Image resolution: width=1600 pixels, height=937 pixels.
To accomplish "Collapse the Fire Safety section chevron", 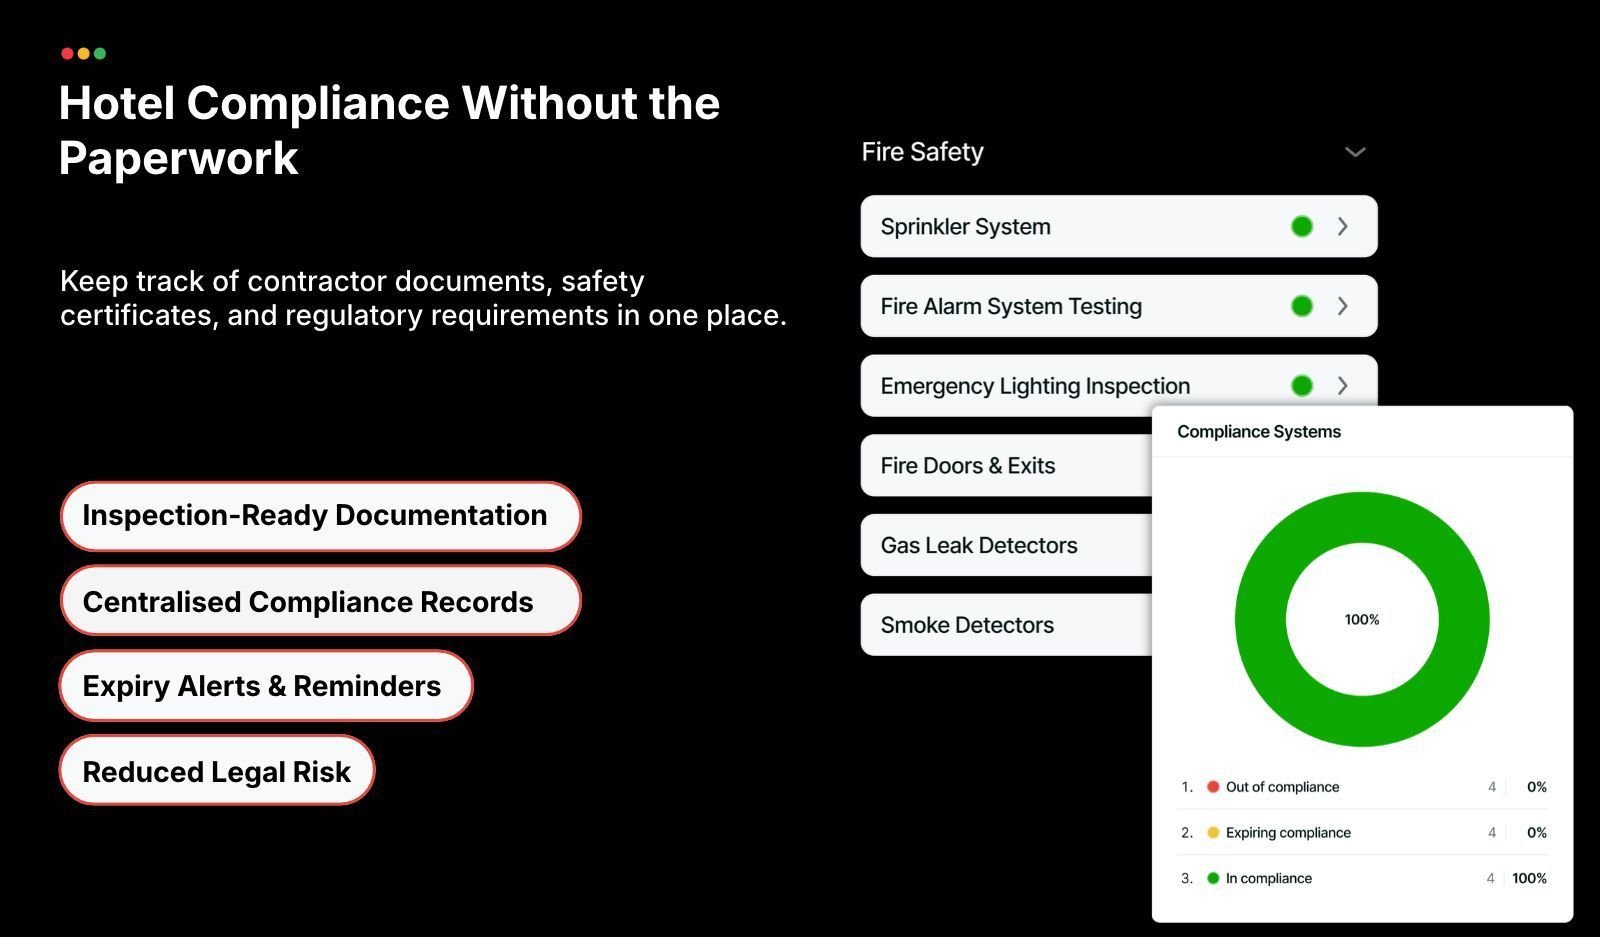I will click(1355, 152).
